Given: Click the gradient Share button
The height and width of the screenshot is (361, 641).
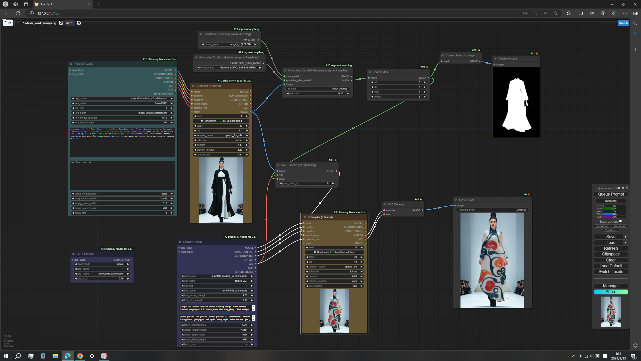Looking at the screenshot, I should coord(611,291).
